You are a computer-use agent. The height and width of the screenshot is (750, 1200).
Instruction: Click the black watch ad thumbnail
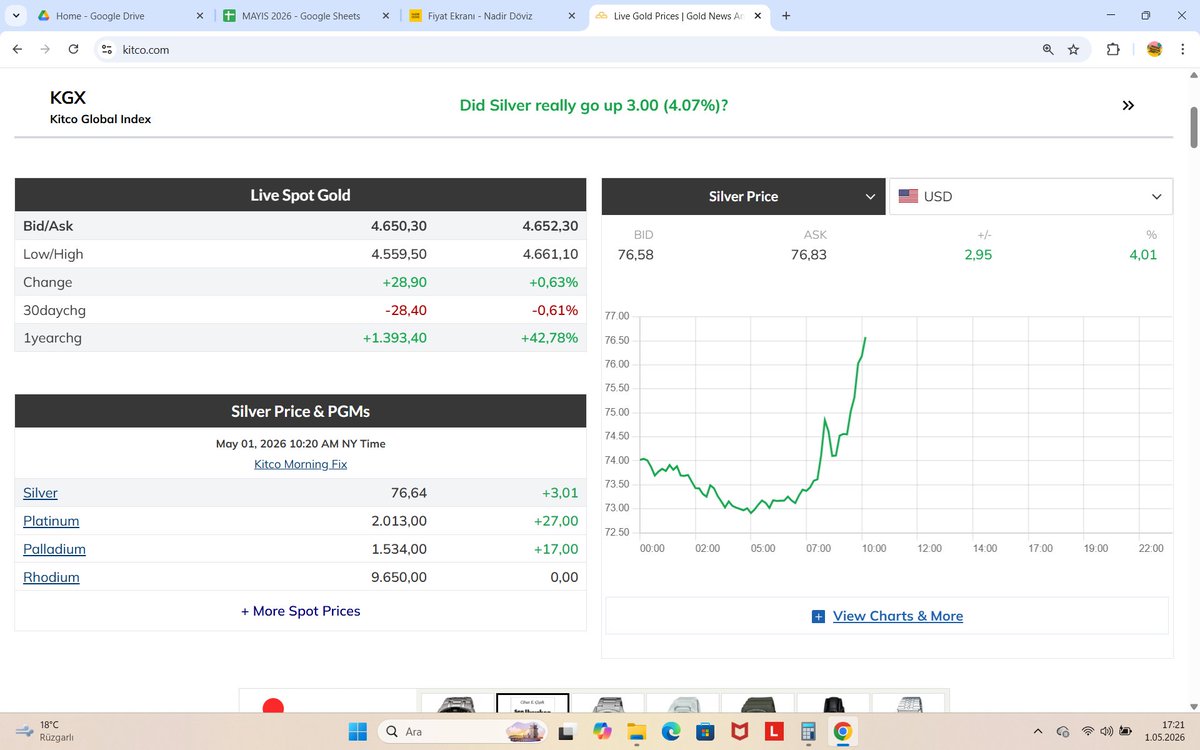point(833,703)
